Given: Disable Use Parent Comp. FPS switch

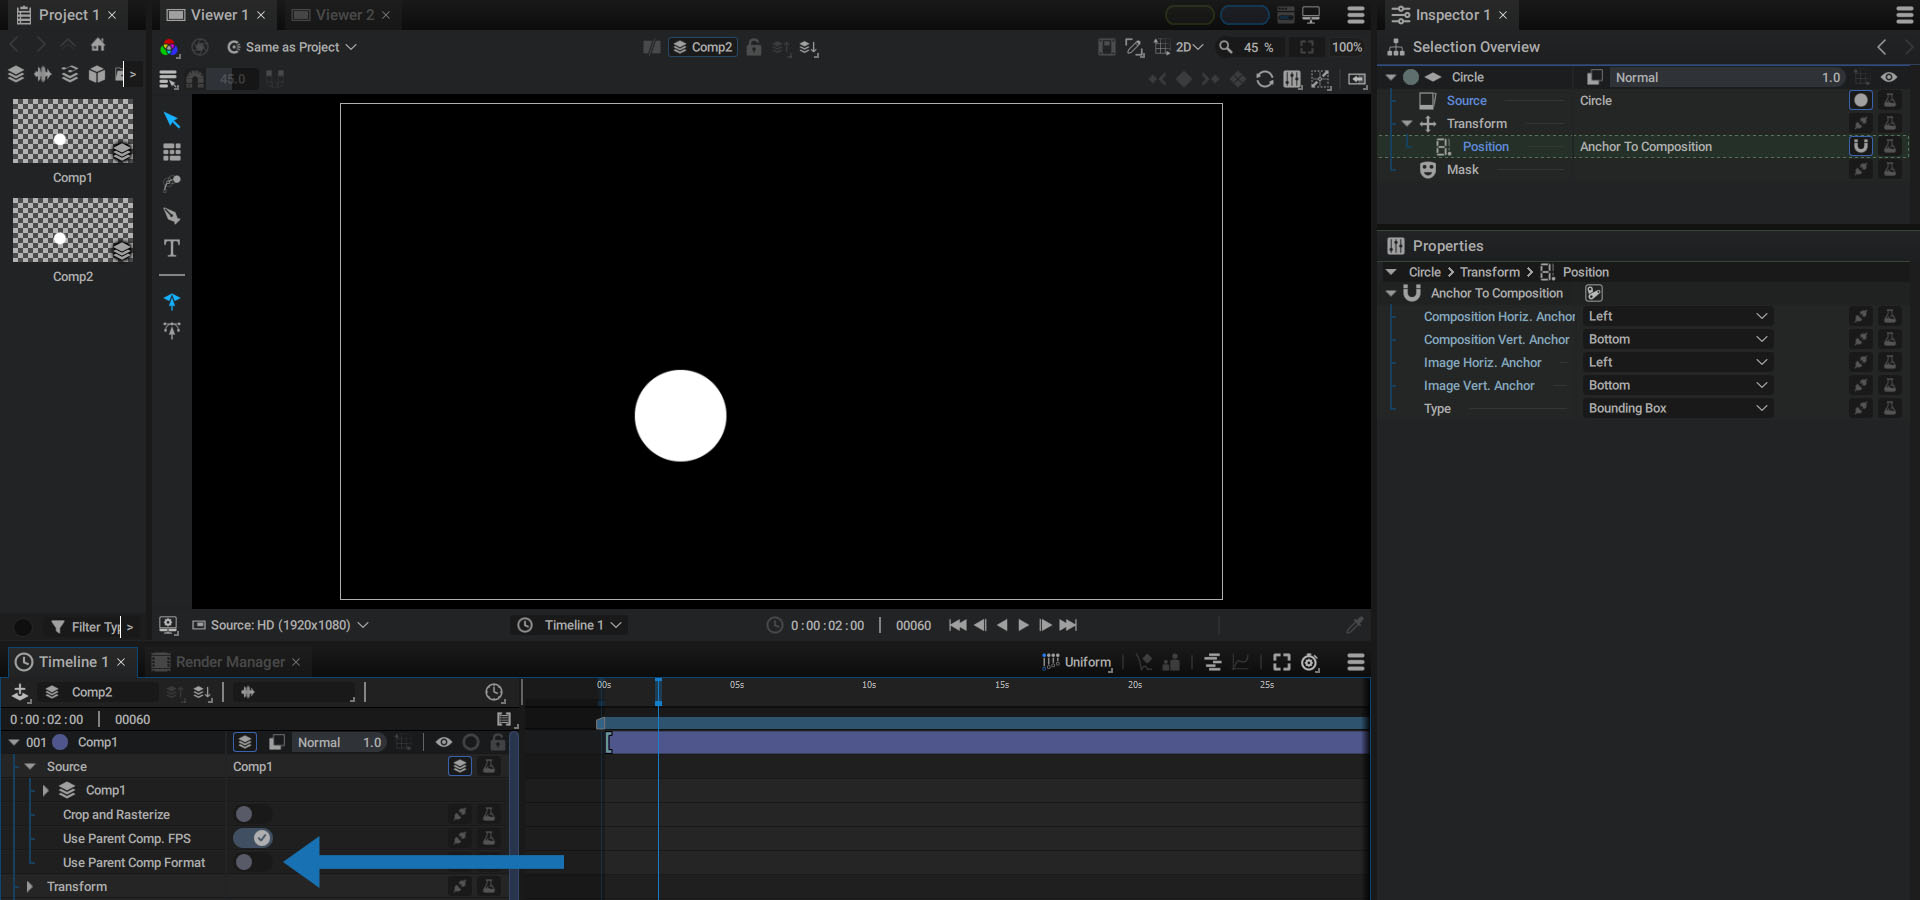Looking at the screenshot, I should 252,838.
